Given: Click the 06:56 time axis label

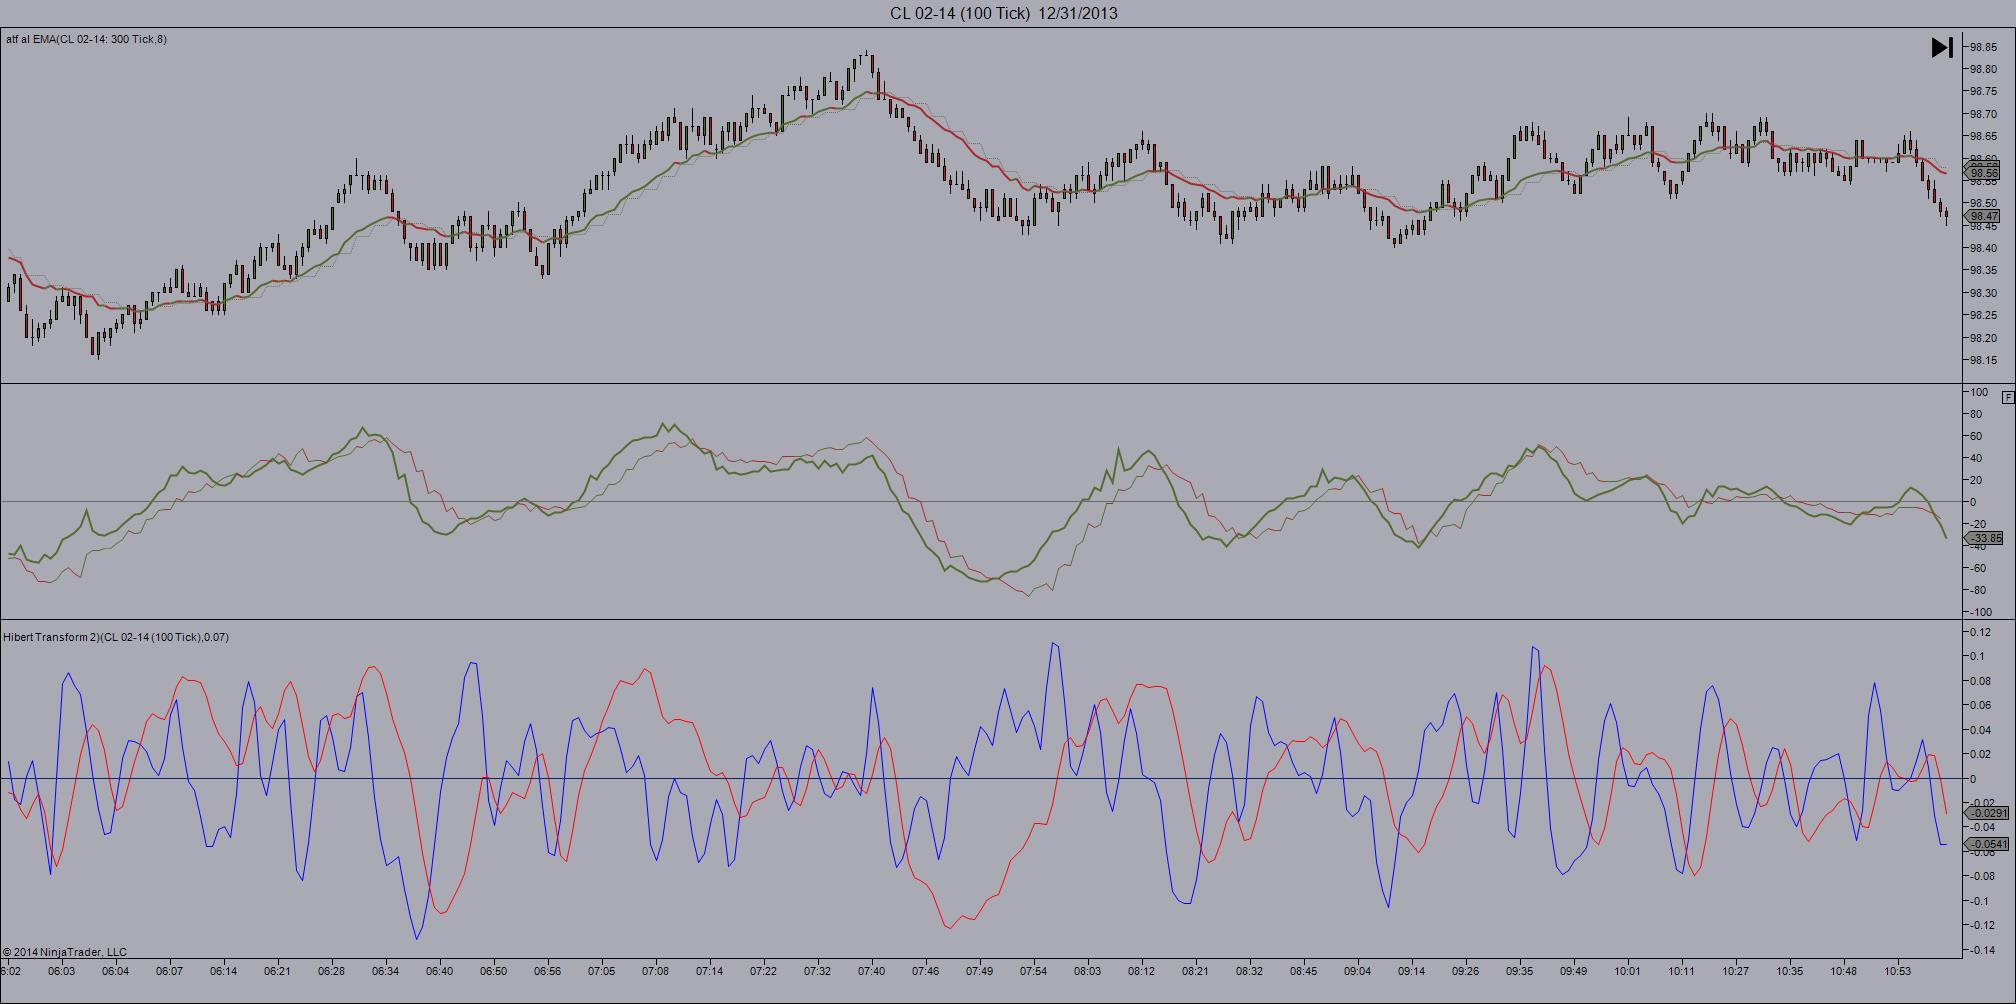Looking at the screenshot, I should (x=547, y=971).
